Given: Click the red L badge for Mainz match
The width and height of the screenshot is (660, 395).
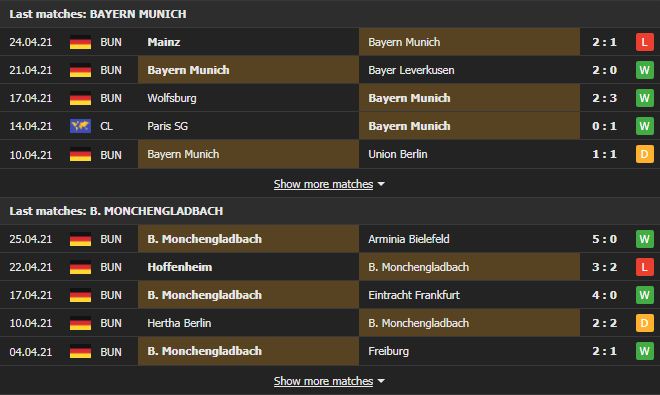Looking at the screenshot, I should 644,42.
